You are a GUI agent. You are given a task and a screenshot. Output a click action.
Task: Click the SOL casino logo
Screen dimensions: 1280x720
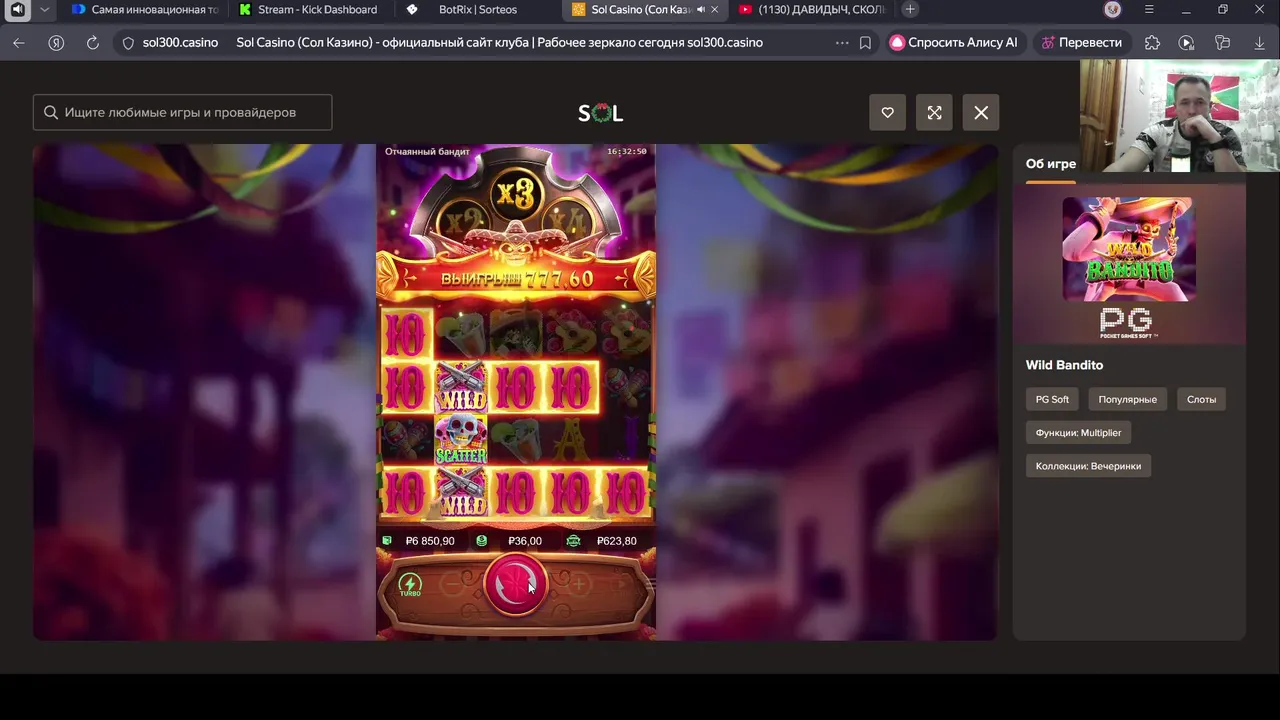[x=600, y=113]
